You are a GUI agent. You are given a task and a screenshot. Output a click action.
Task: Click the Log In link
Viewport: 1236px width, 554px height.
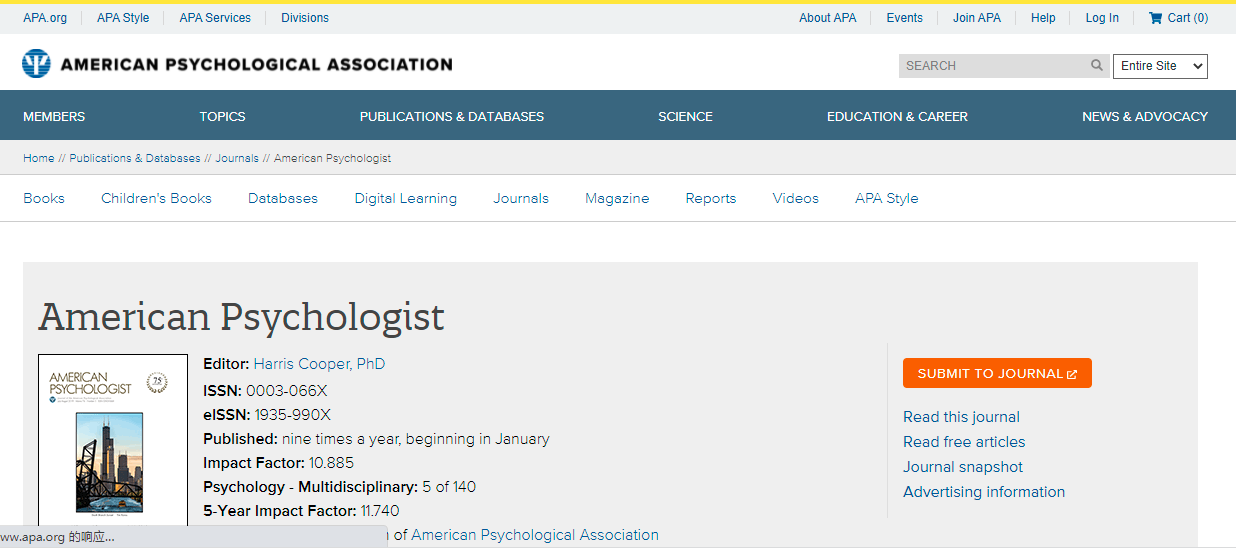[1102, 18]
